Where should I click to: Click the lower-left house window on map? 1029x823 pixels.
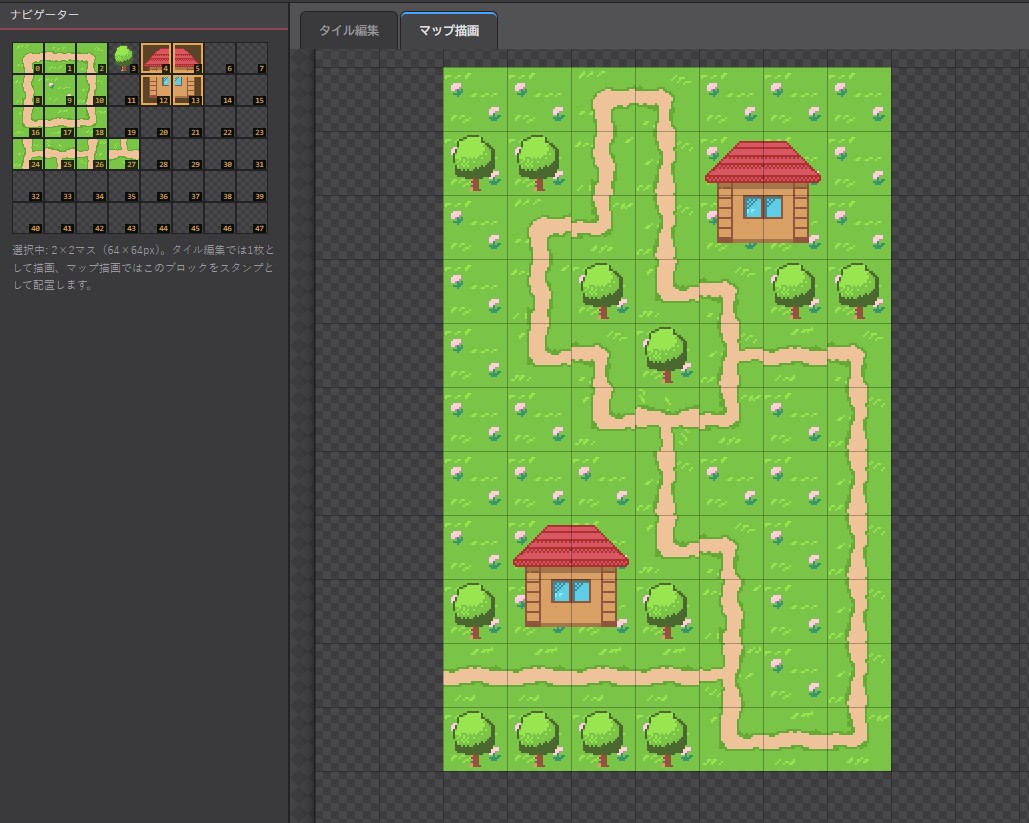570,591
